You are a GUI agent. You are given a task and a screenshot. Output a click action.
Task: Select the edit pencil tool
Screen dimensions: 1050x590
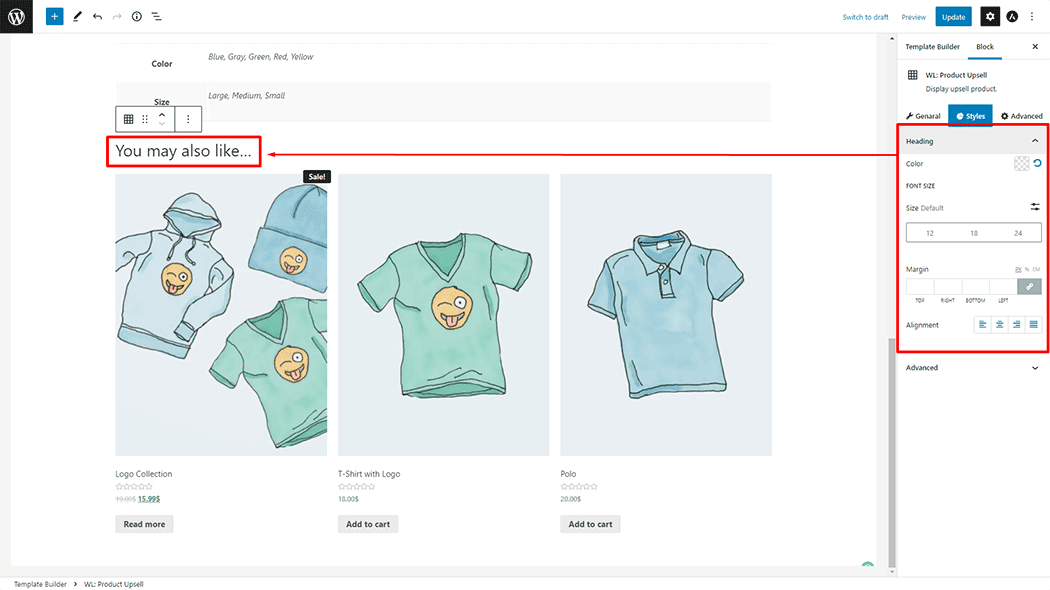pyautogui.click(x=77, y=17)
